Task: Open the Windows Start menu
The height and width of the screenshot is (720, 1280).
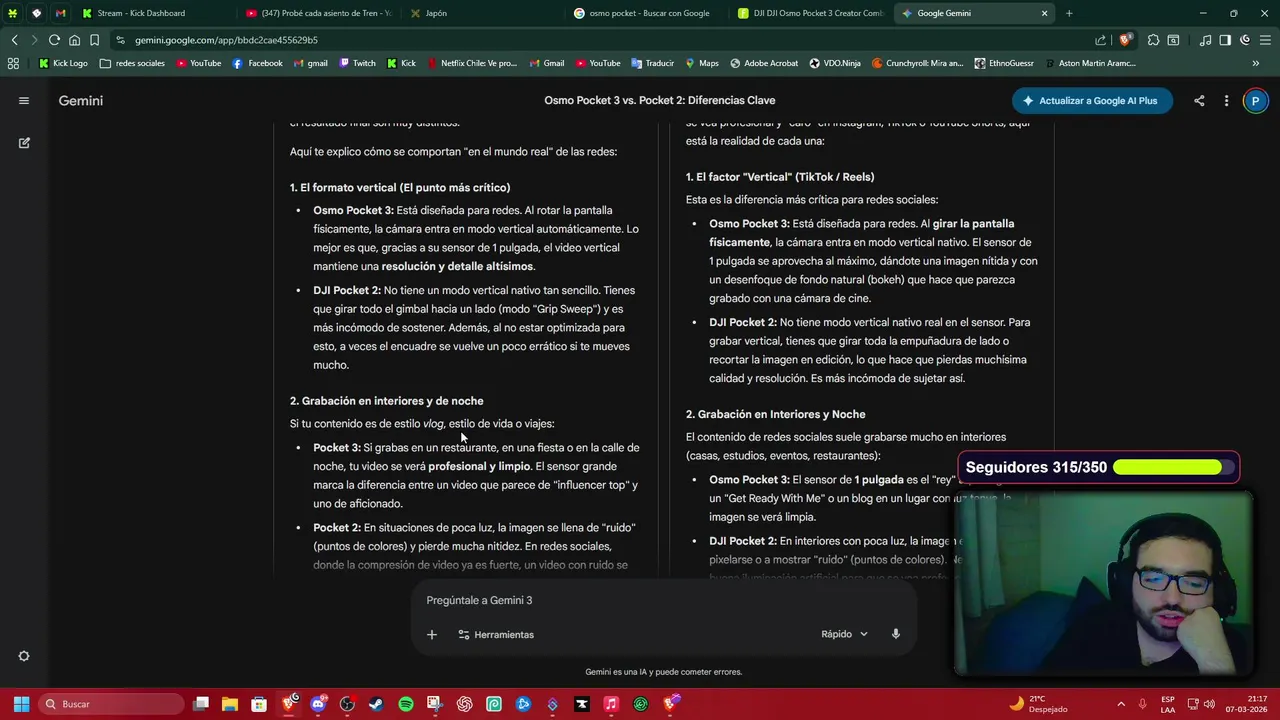Action: [x=21, y=704]
